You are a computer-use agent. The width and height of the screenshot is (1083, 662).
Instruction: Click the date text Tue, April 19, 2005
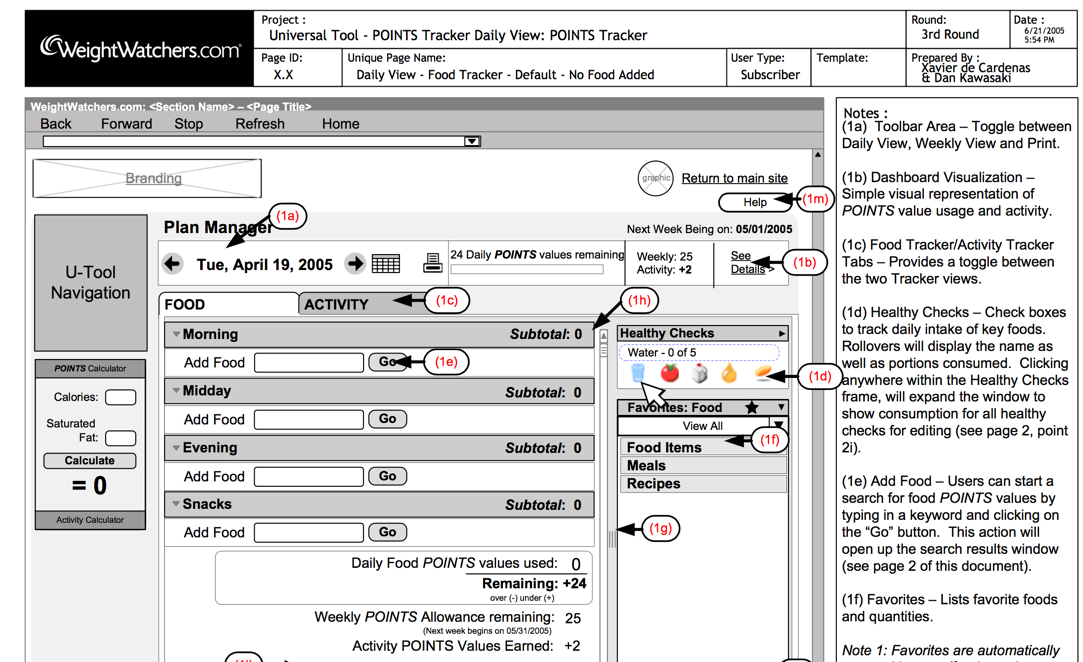[x=265, y=265]
